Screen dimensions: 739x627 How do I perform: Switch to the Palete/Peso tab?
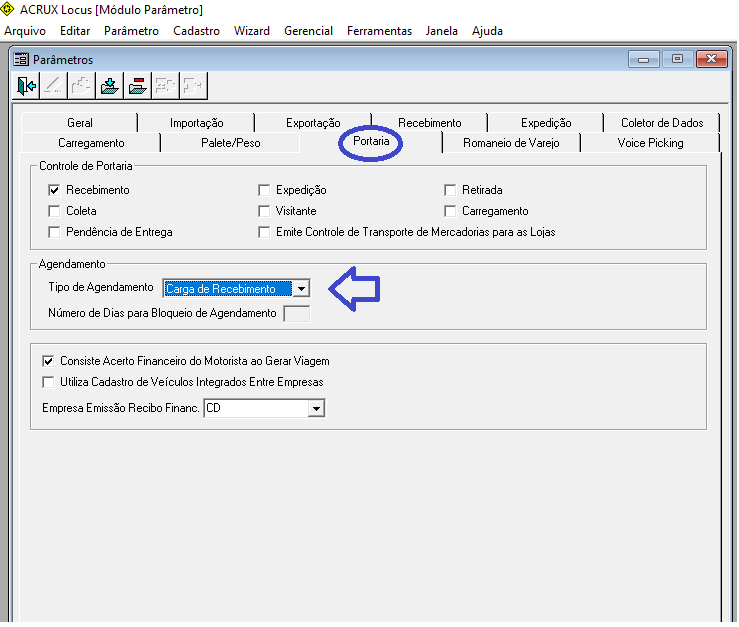[230, 143]
